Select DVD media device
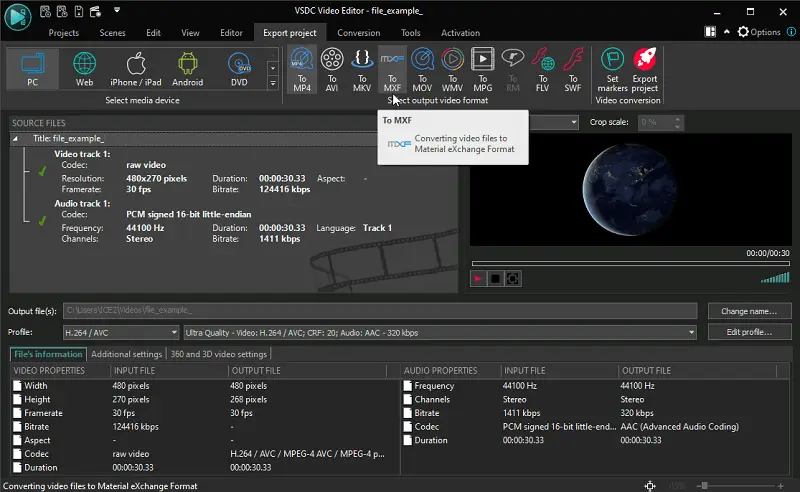 pyautogui.click(x=239, y=69)
